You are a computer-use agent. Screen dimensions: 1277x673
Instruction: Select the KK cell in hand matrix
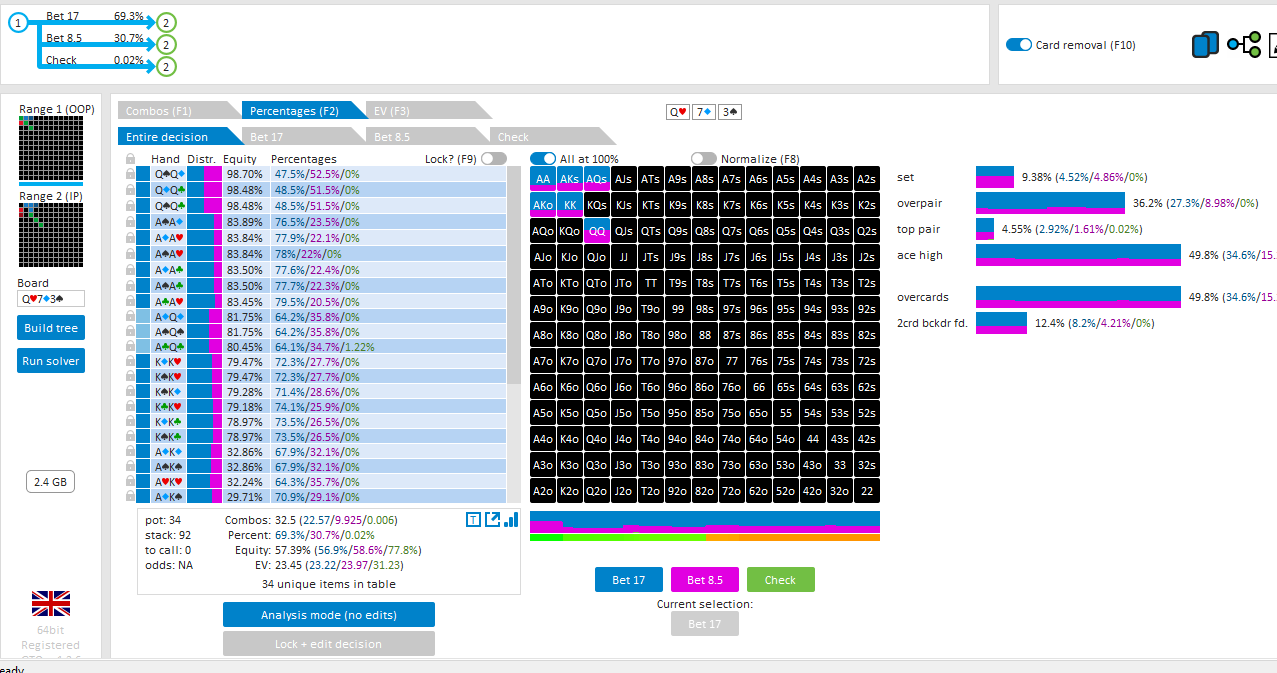coord(570,205)
